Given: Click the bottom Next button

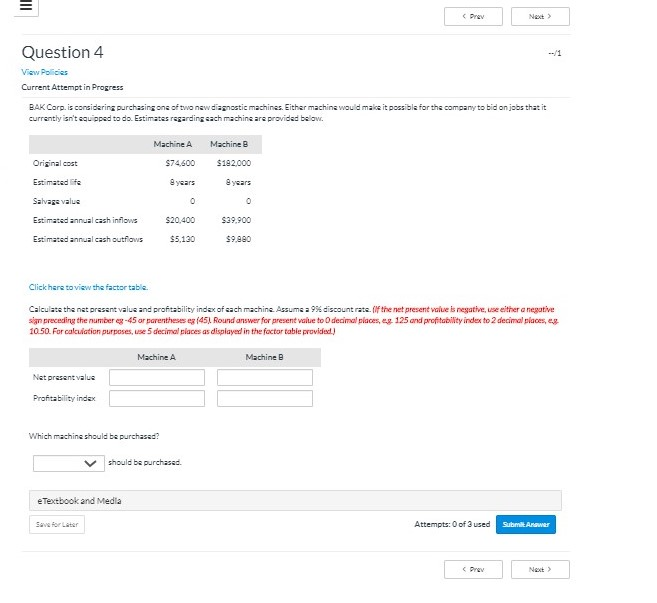Looking at the screenshot, I should point(540,569).
